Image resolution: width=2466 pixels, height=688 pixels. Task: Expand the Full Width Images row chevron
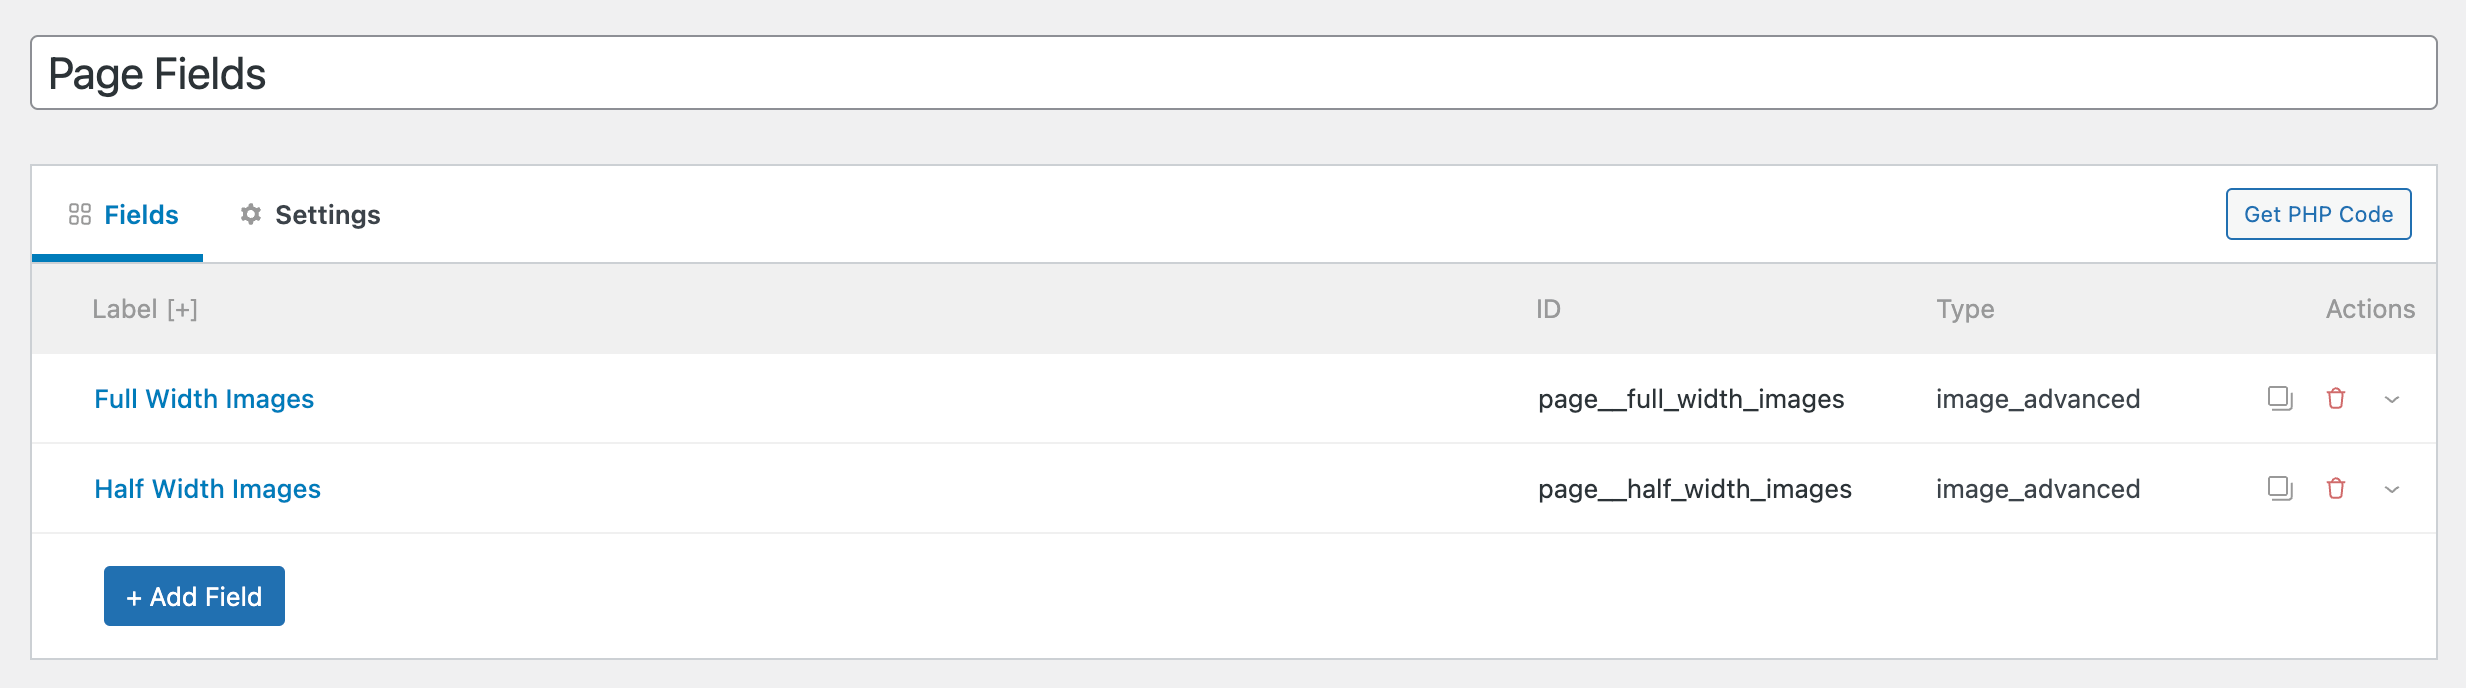tap(2392, 399)
